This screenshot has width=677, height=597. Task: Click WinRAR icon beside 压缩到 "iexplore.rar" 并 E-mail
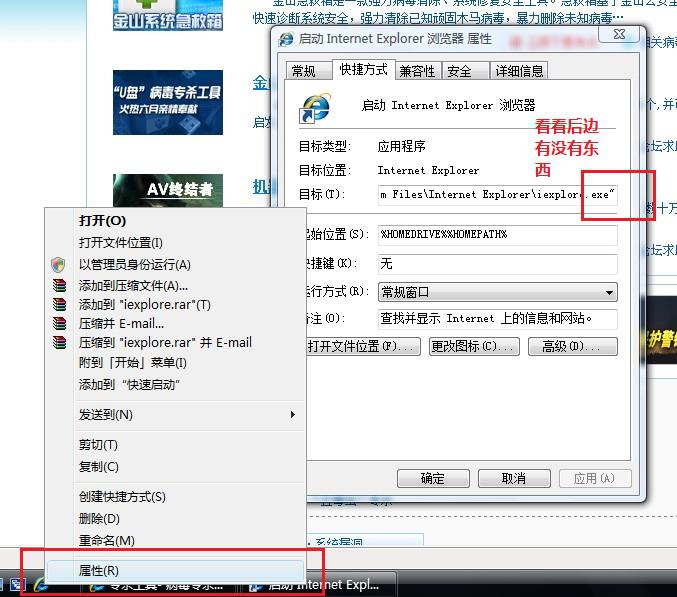click(59, 342)
